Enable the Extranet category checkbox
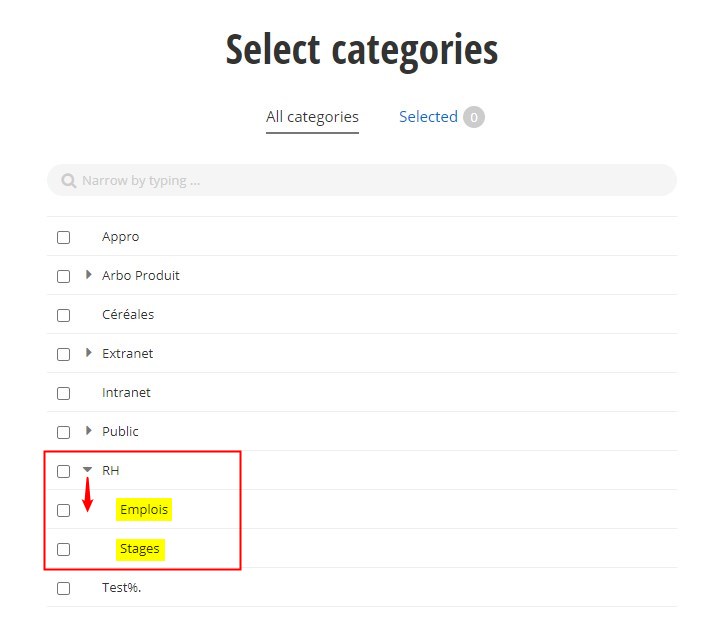Viewport: 718px width, 637px height. (x=63, y=354)
